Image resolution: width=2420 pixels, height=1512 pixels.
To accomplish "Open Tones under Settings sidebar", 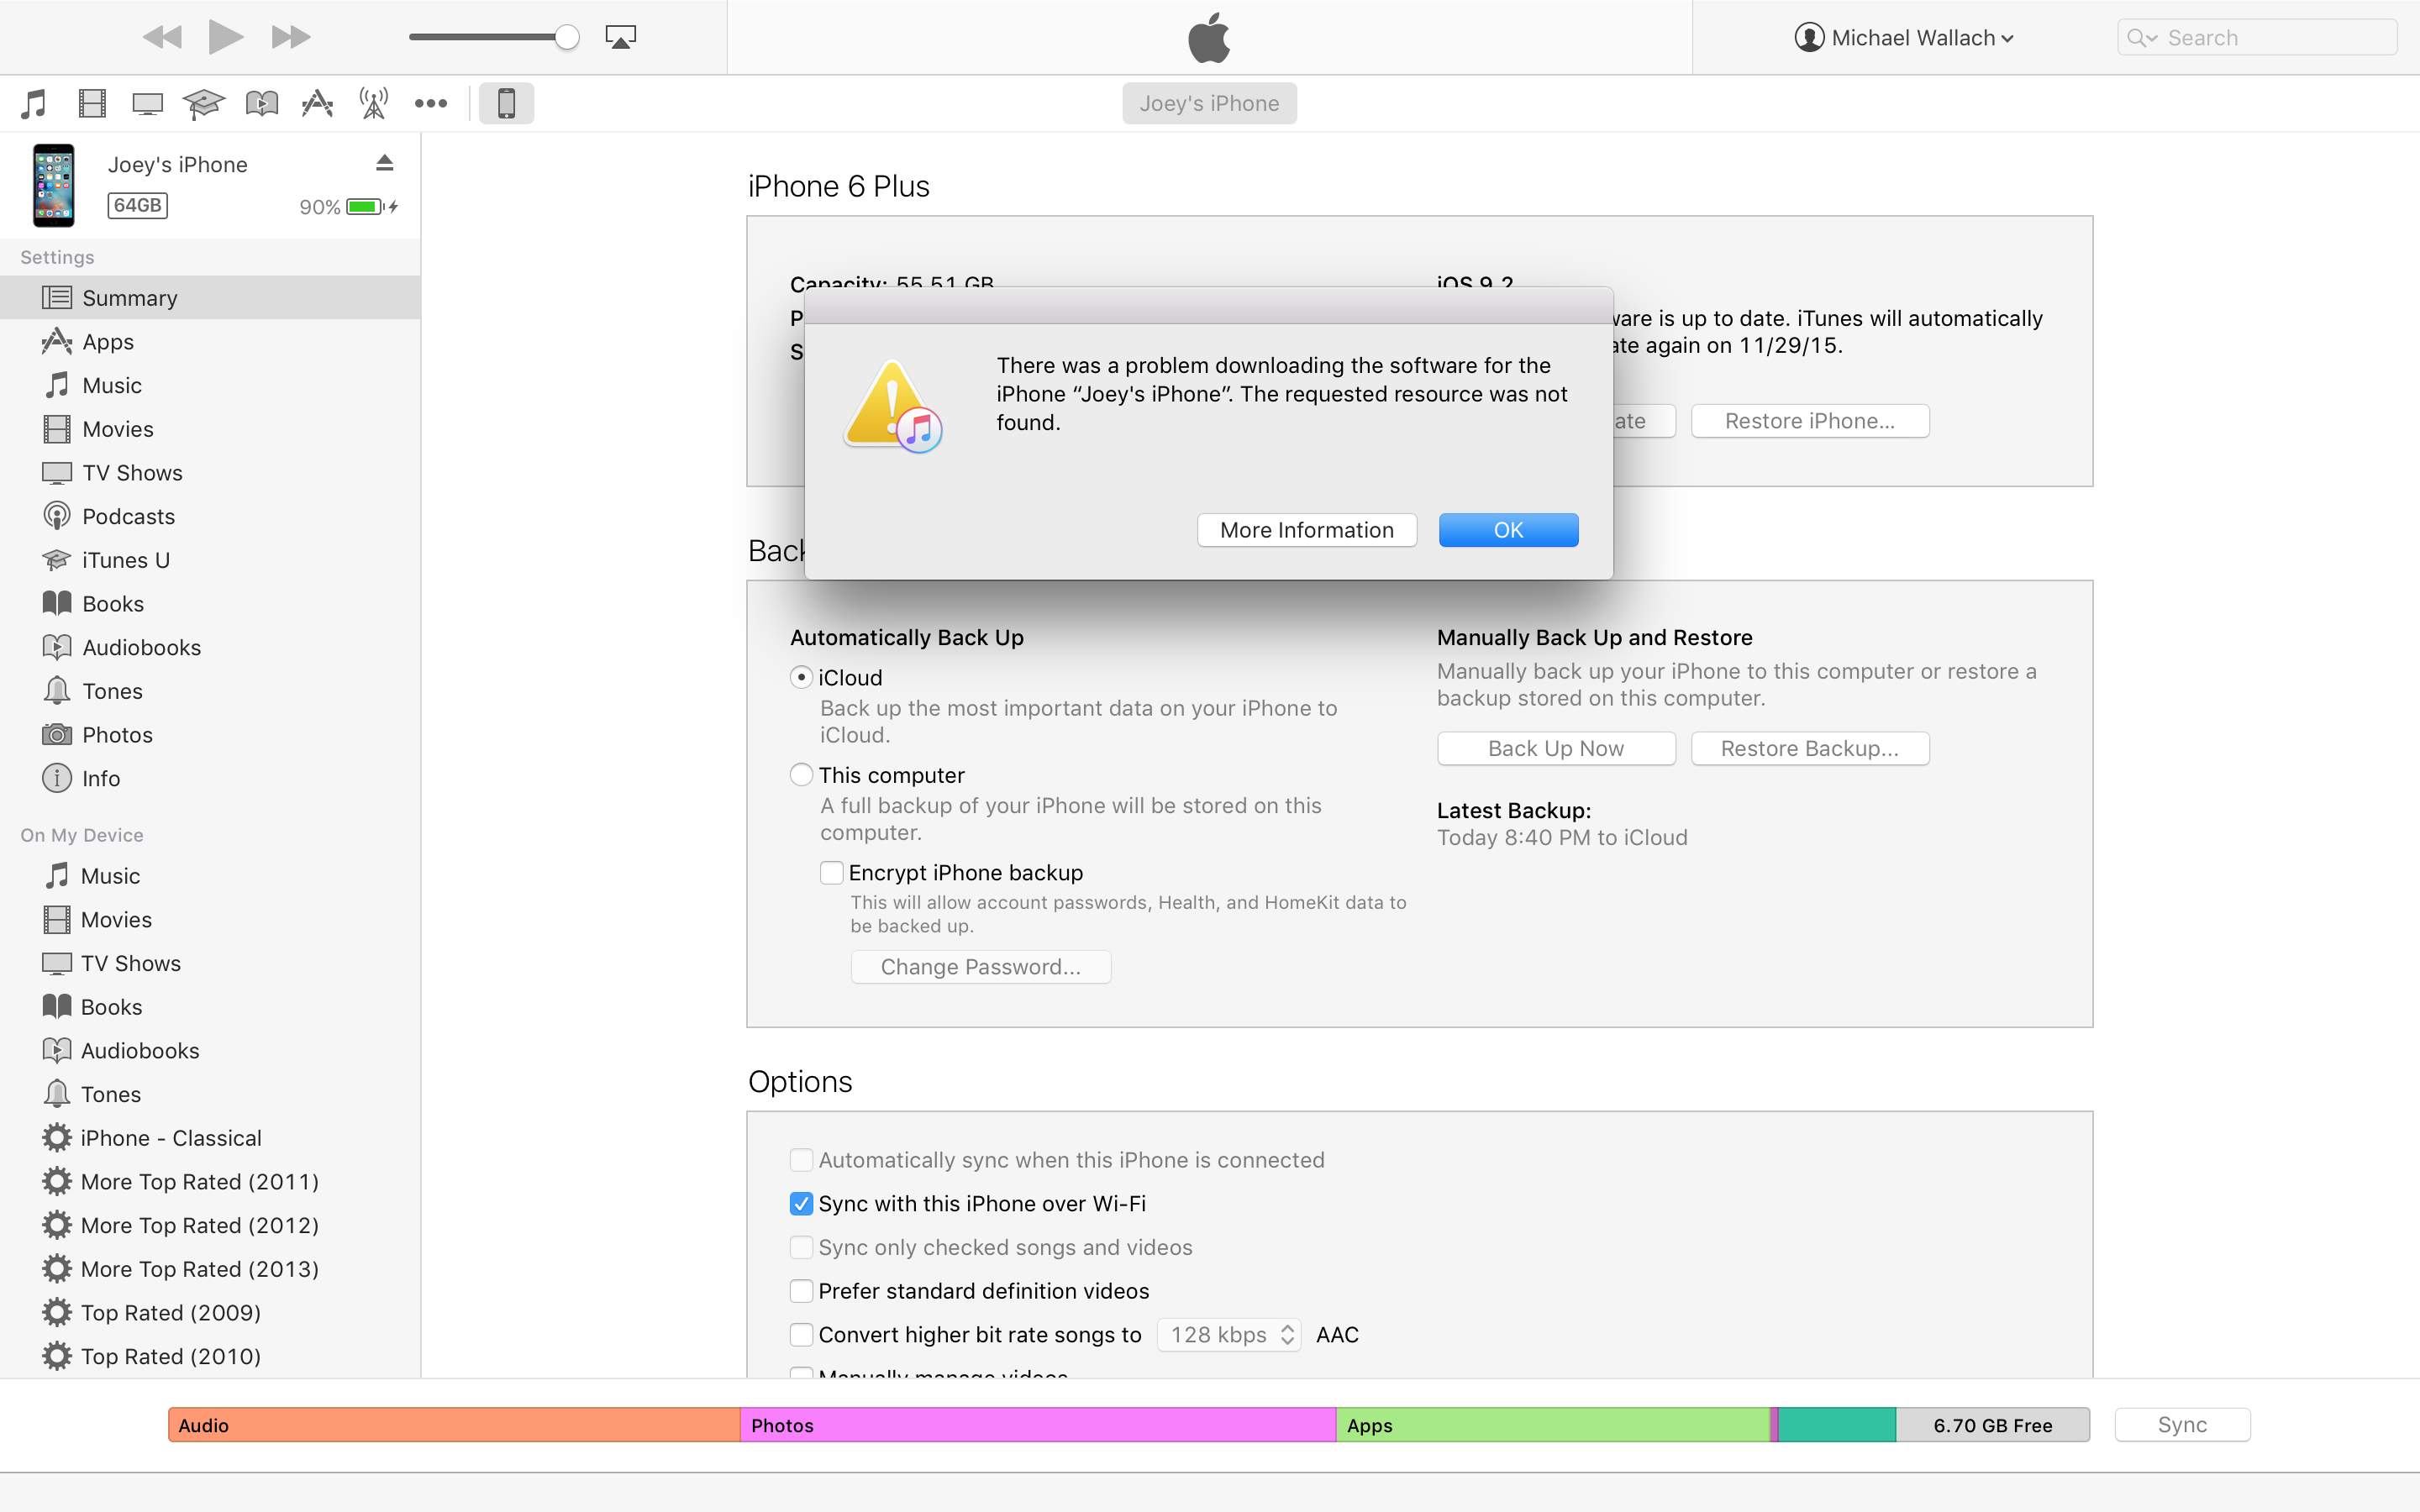I will tap(210, 691).
